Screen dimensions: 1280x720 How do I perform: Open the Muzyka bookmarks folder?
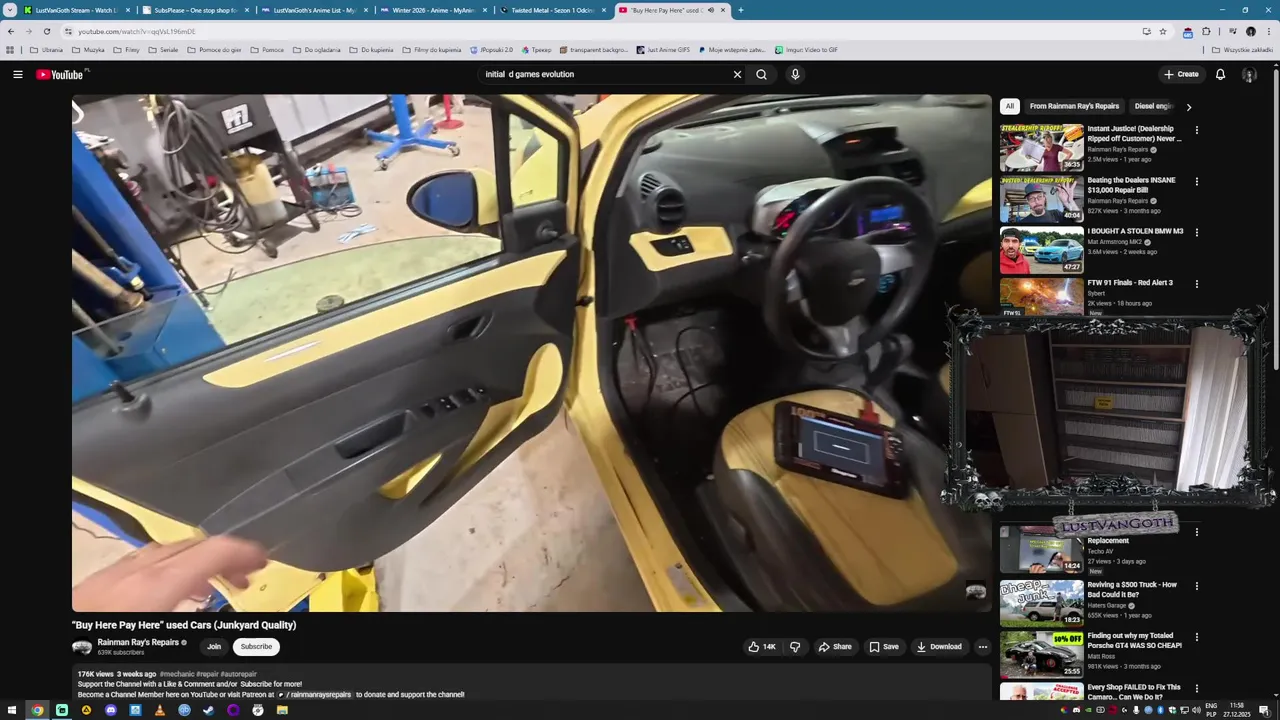point(88,50)
